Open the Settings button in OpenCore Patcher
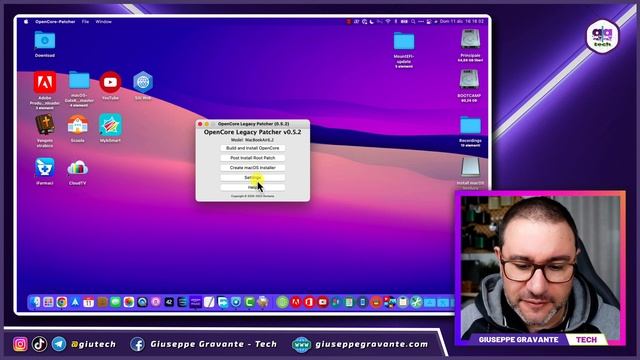Viewport: 640px width, 360px height. tap(253, 178)
